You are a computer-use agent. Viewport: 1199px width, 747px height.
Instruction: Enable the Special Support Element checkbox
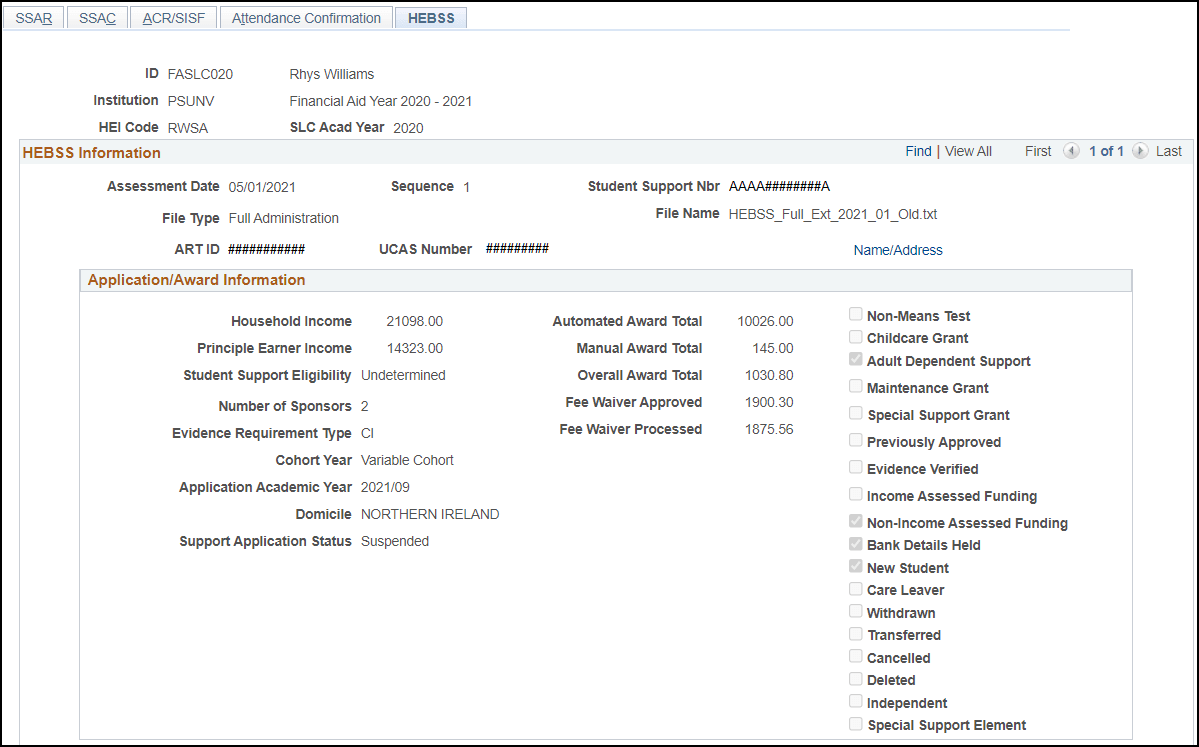pyautogui.click(x=856, y=723)
